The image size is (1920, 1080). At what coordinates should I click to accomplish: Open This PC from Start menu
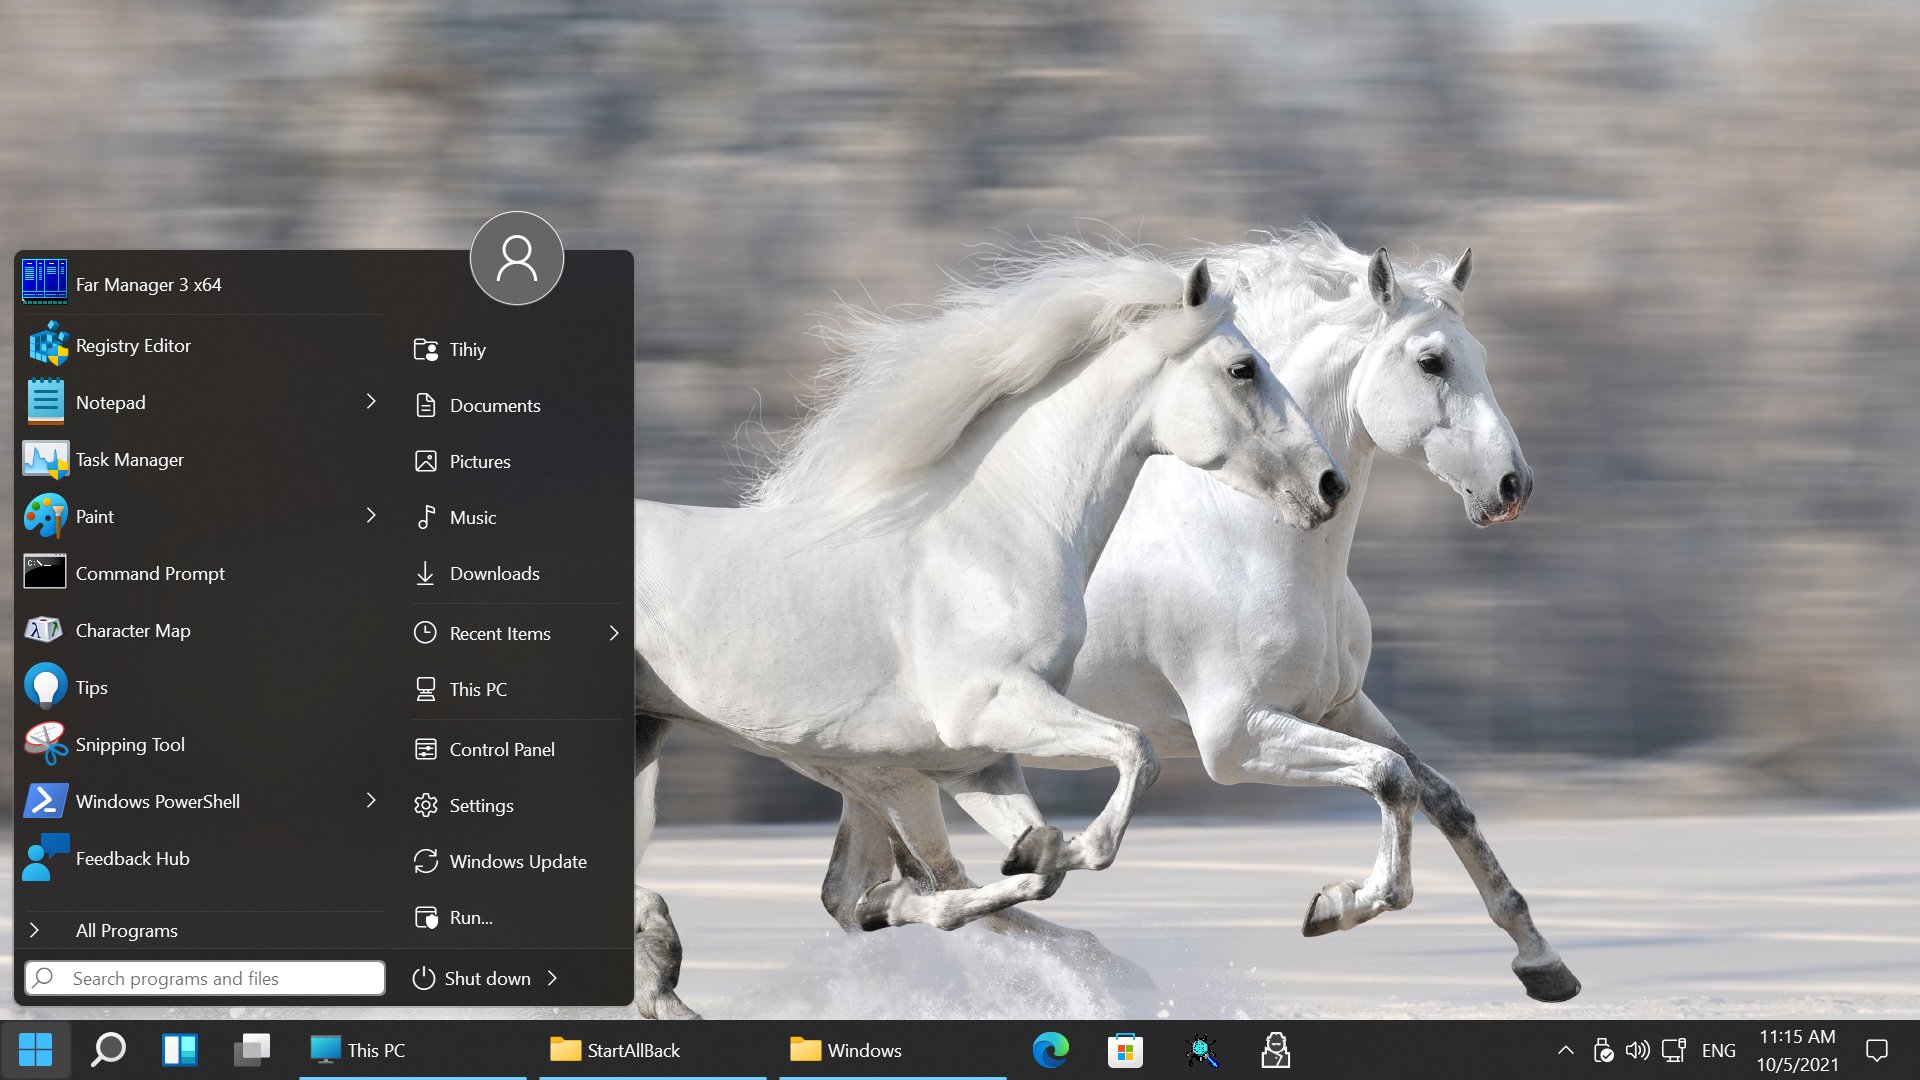point(476,688)
